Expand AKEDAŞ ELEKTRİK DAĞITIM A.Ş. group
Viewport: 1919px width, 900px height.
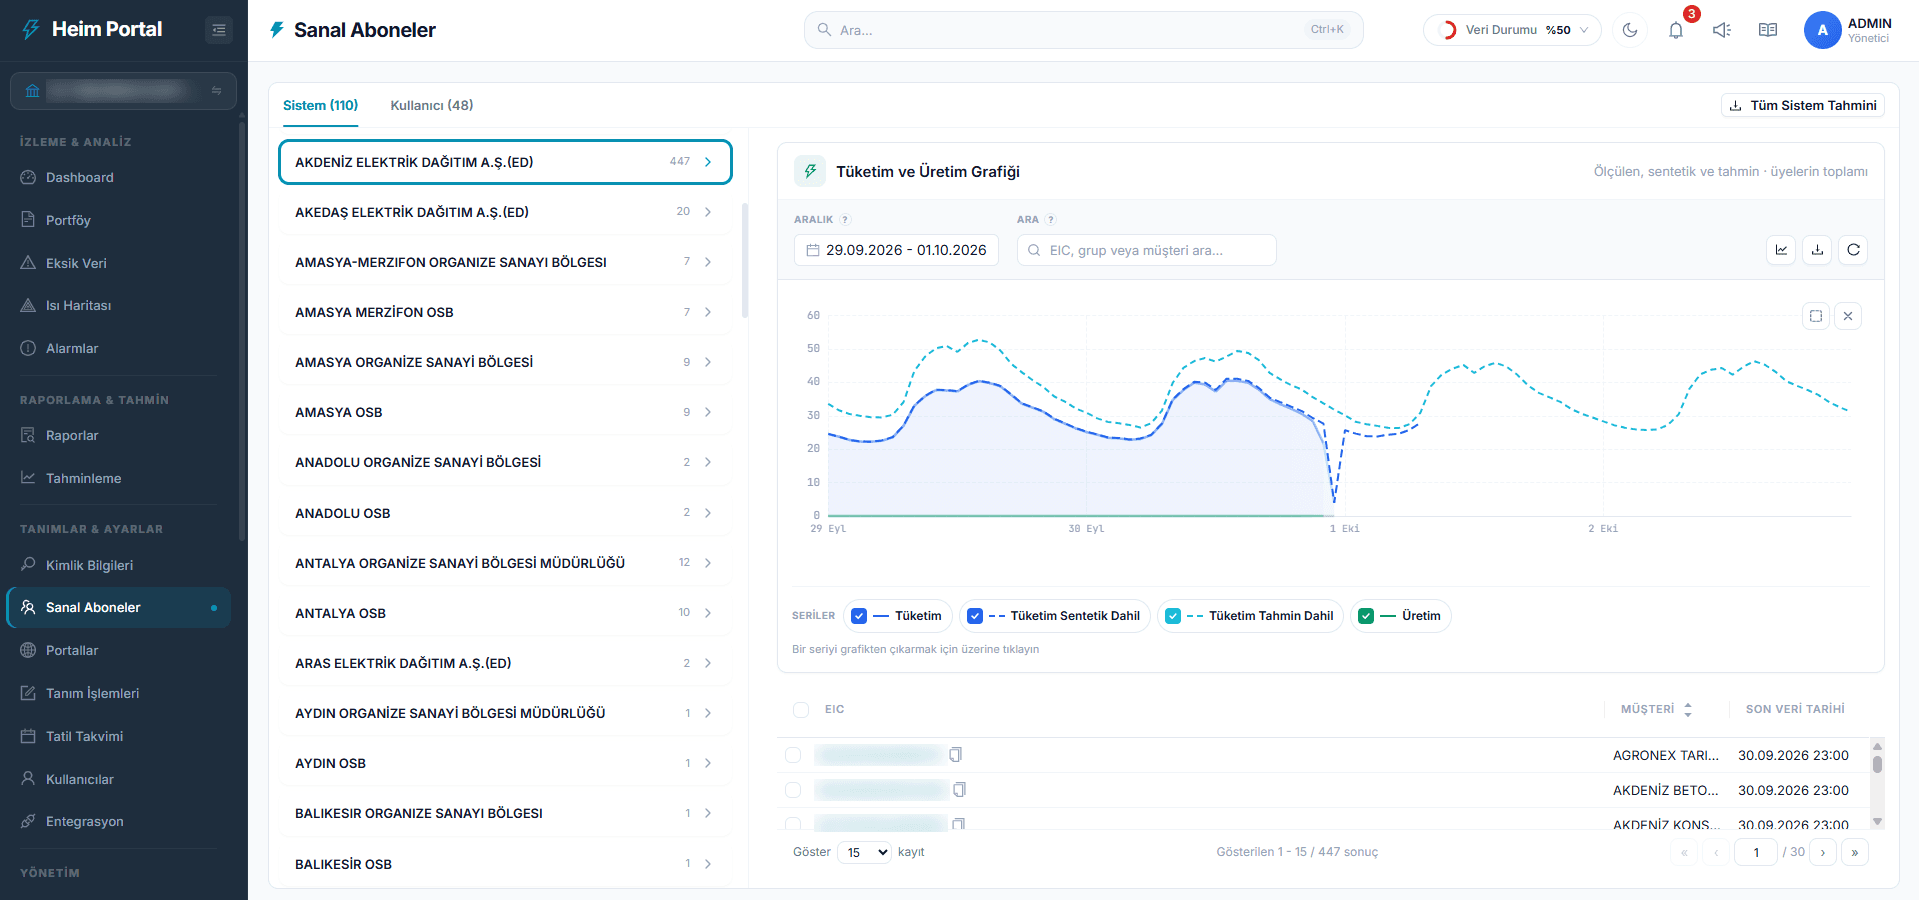504,212
